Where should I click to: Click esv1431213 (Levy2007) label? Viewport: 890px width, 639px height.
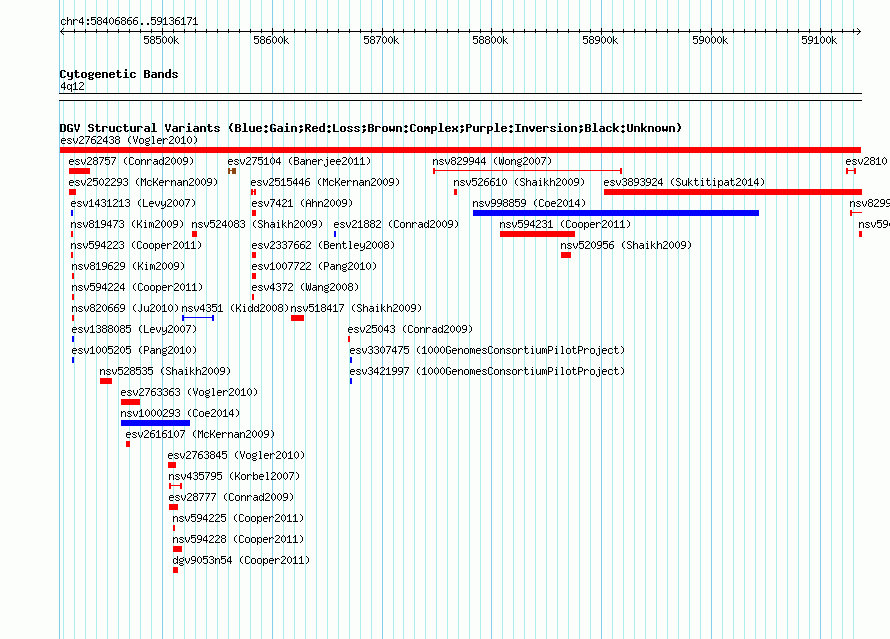point(133,203)
